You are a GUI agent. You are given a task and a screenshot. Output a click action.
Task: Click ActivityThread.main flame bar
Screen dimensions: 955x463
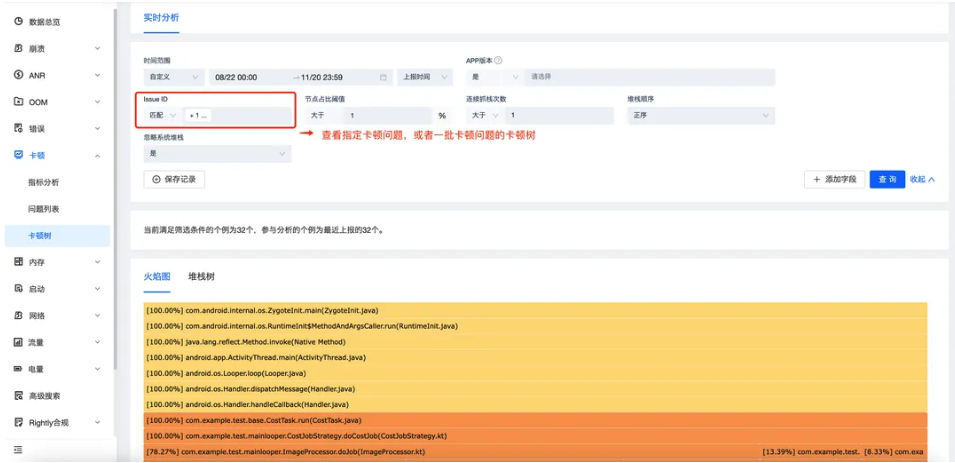[x=535, y=357]
